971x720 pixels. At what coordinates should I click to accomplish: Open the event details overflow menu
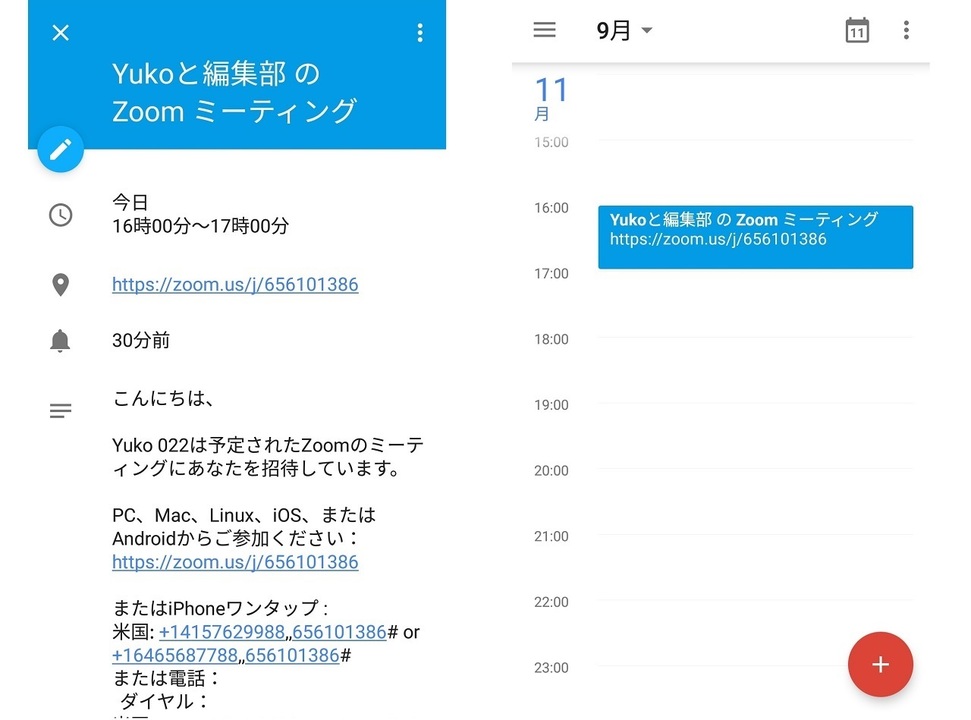tap(420, 32)
